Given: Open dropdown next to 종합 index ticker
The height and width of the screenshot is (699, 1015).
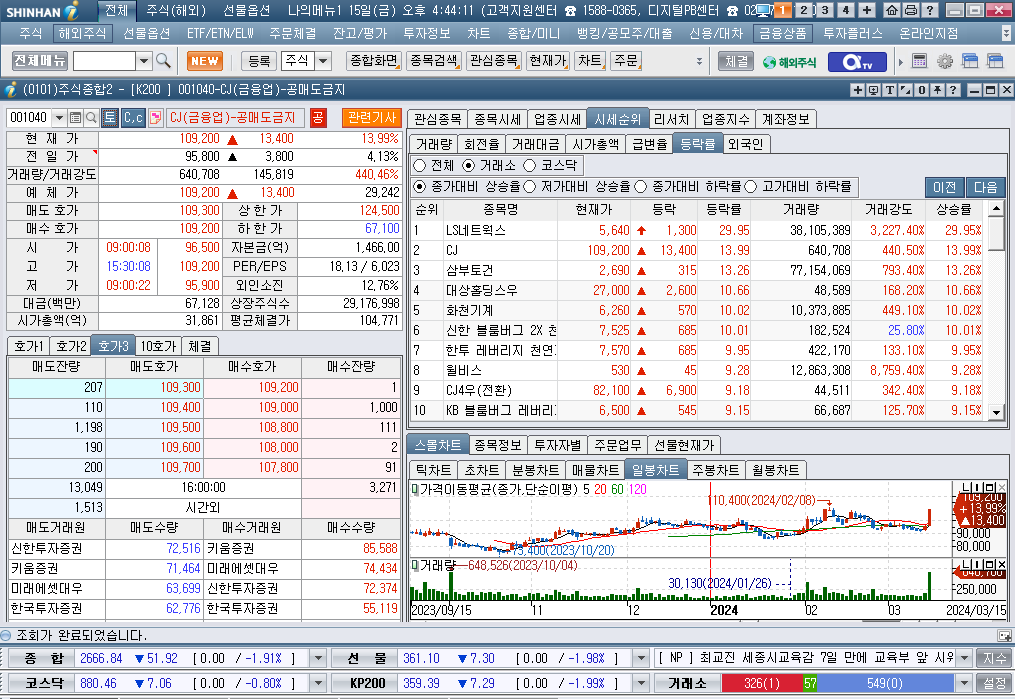Looking at the screenshot, I should (318, 659).
